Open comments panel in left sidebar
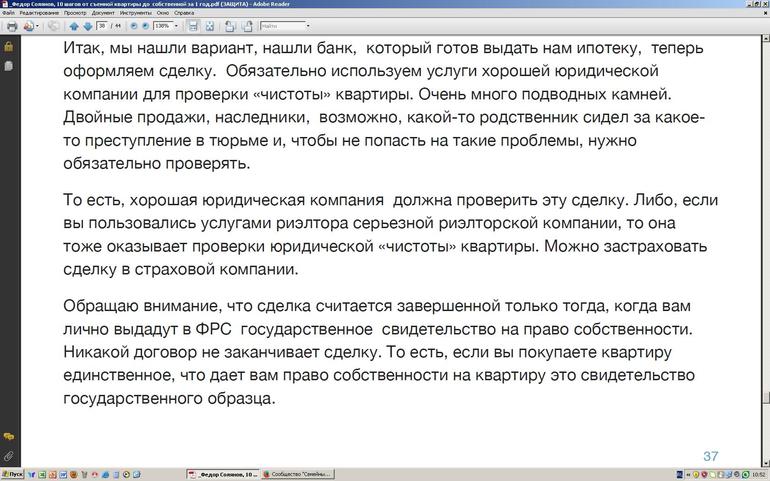The height and width of the screenshot is (481, 770). coord(8,437)
